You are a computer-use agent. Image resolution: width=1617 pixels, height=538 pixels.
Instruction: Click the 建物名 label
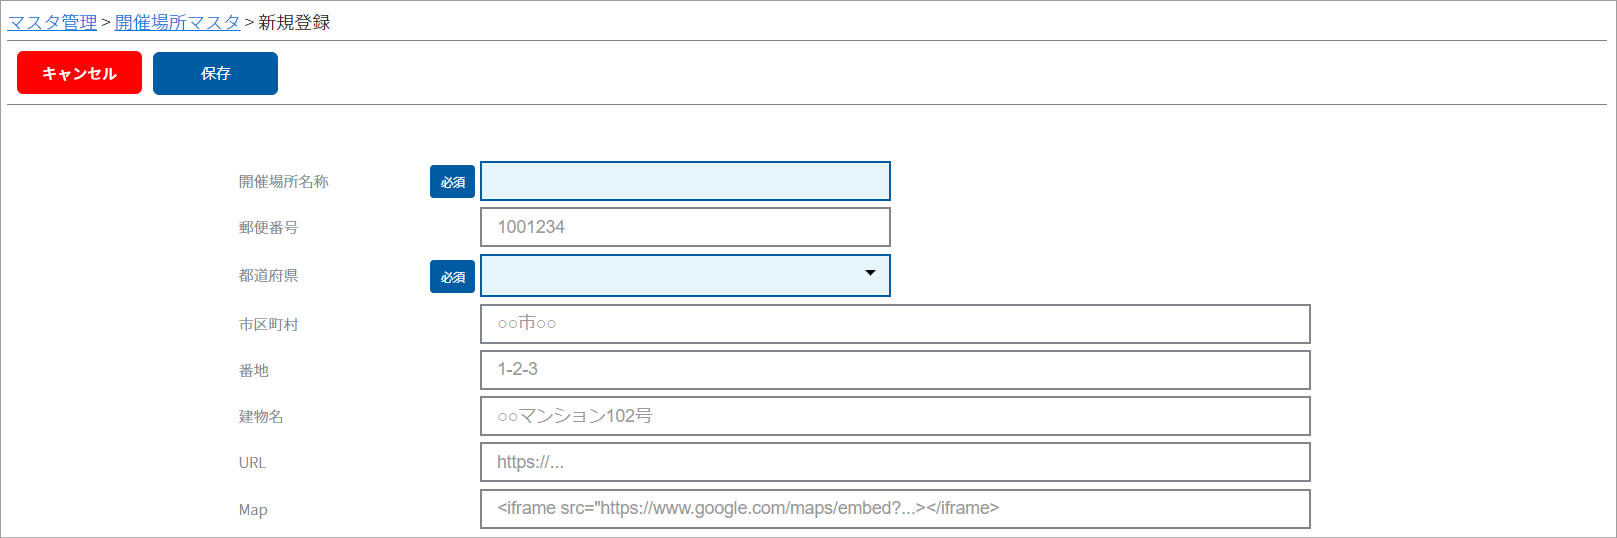click(261, 416)
